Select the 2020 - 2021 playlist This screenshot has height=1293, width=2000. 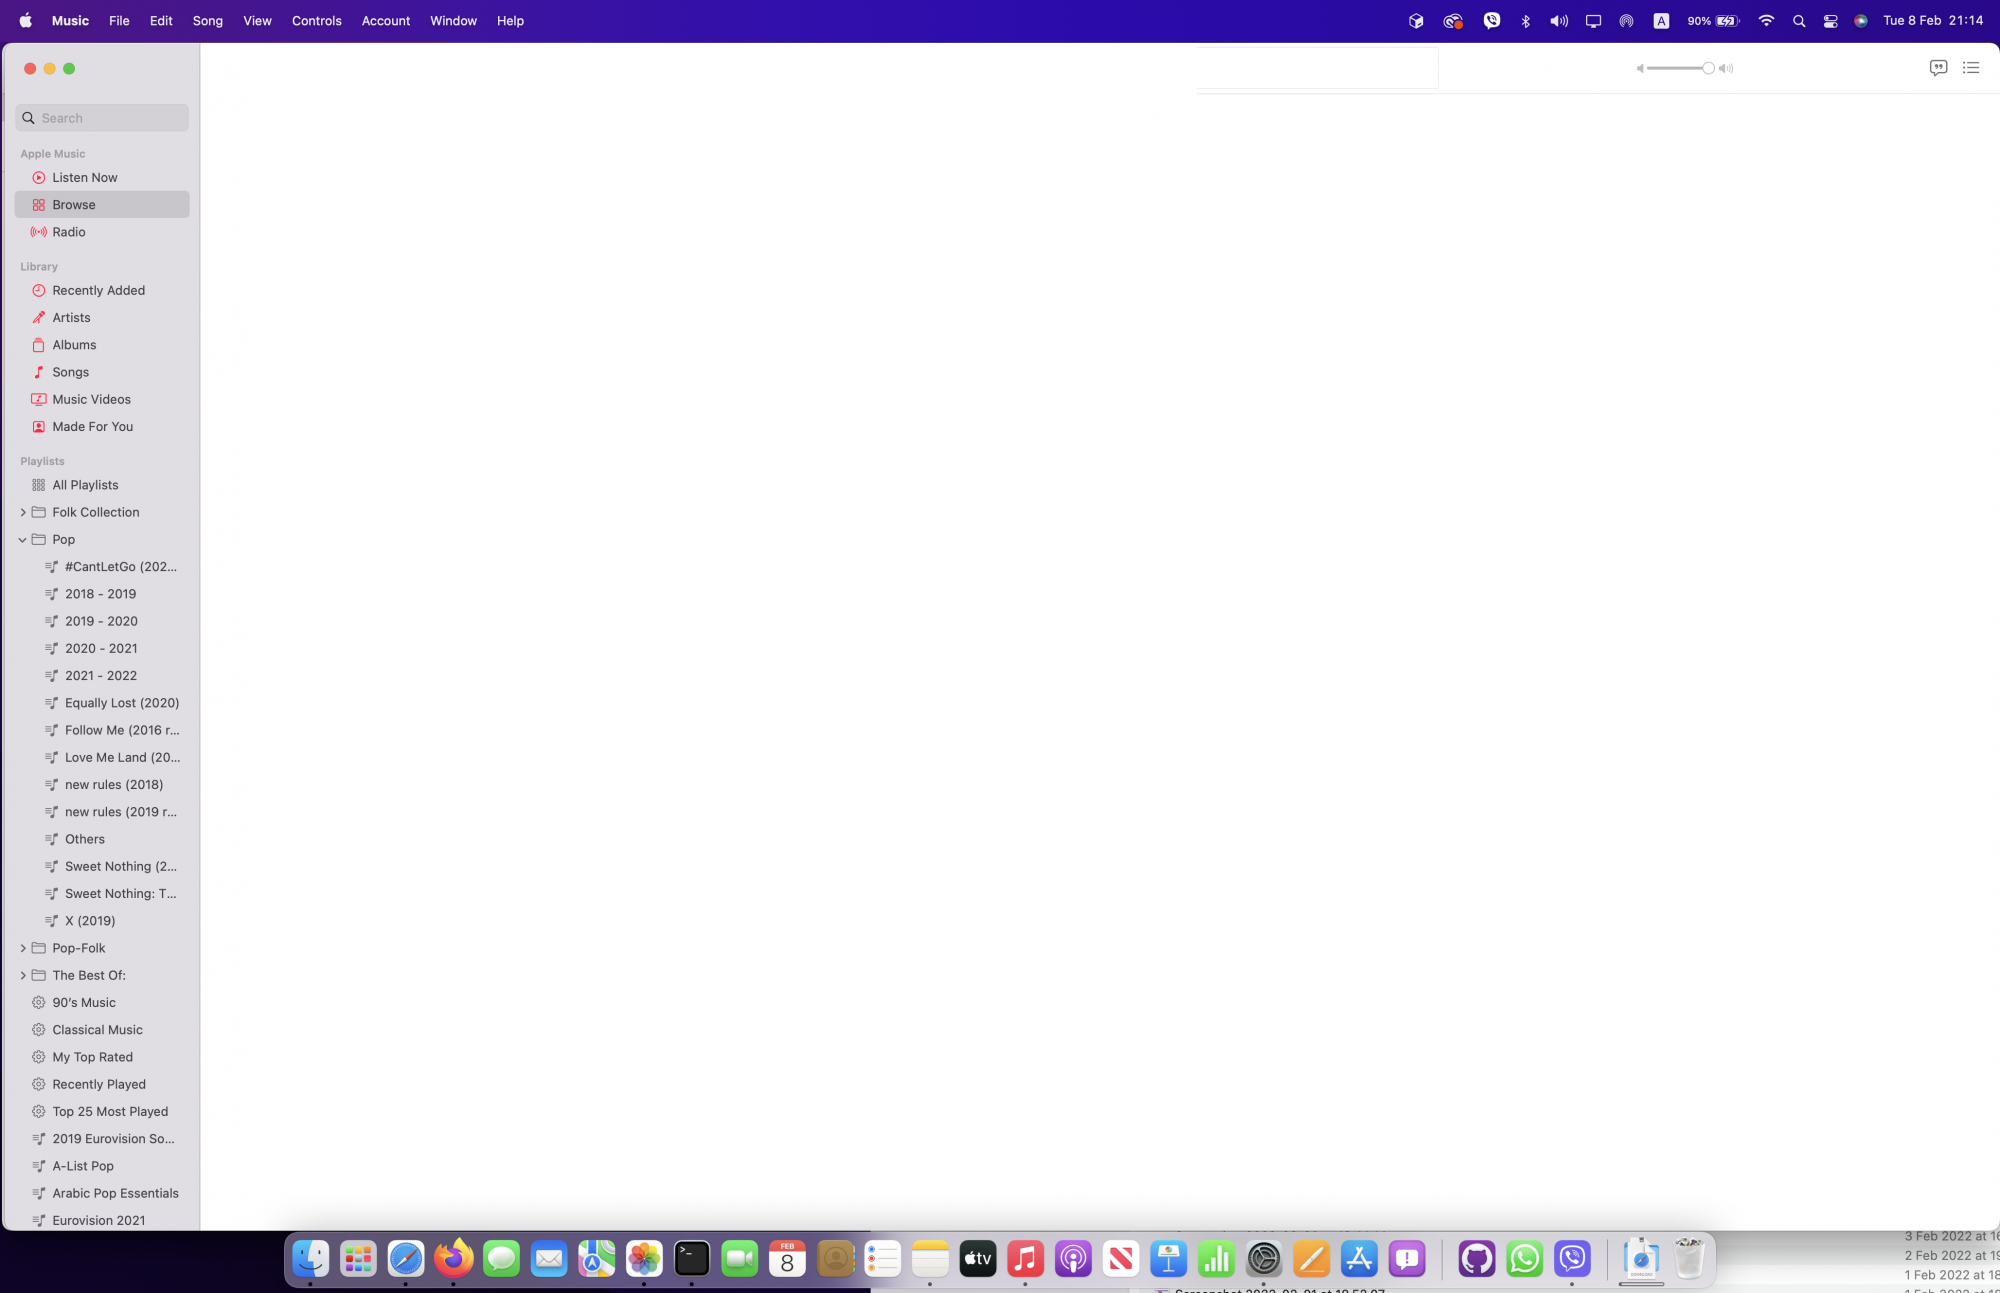[101, 648]
